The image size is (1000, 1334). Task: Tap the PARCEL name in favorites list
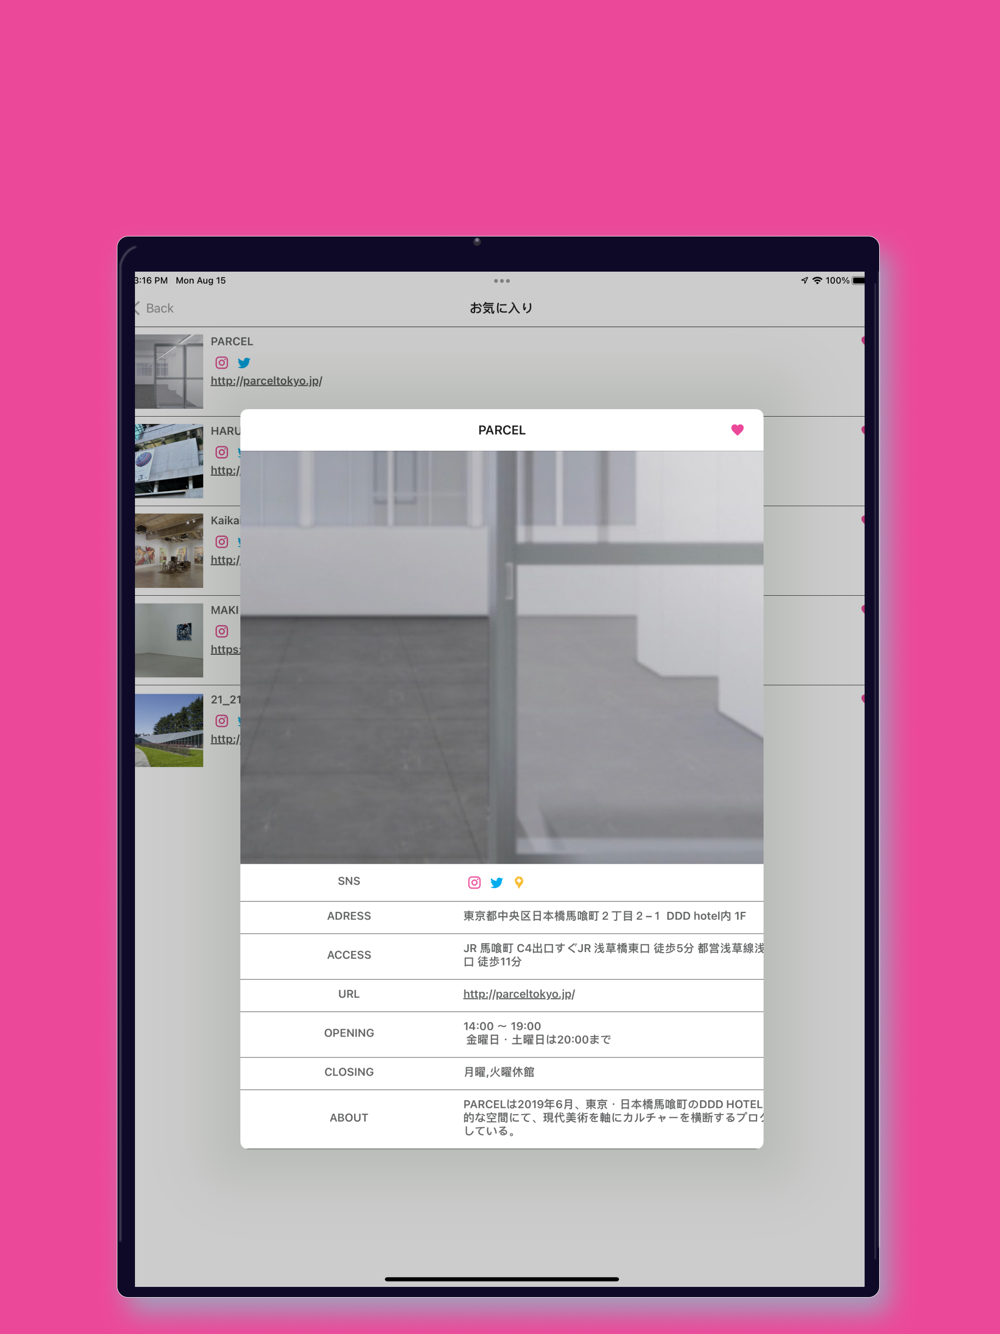pyautogui.click(x=232, y=342)
